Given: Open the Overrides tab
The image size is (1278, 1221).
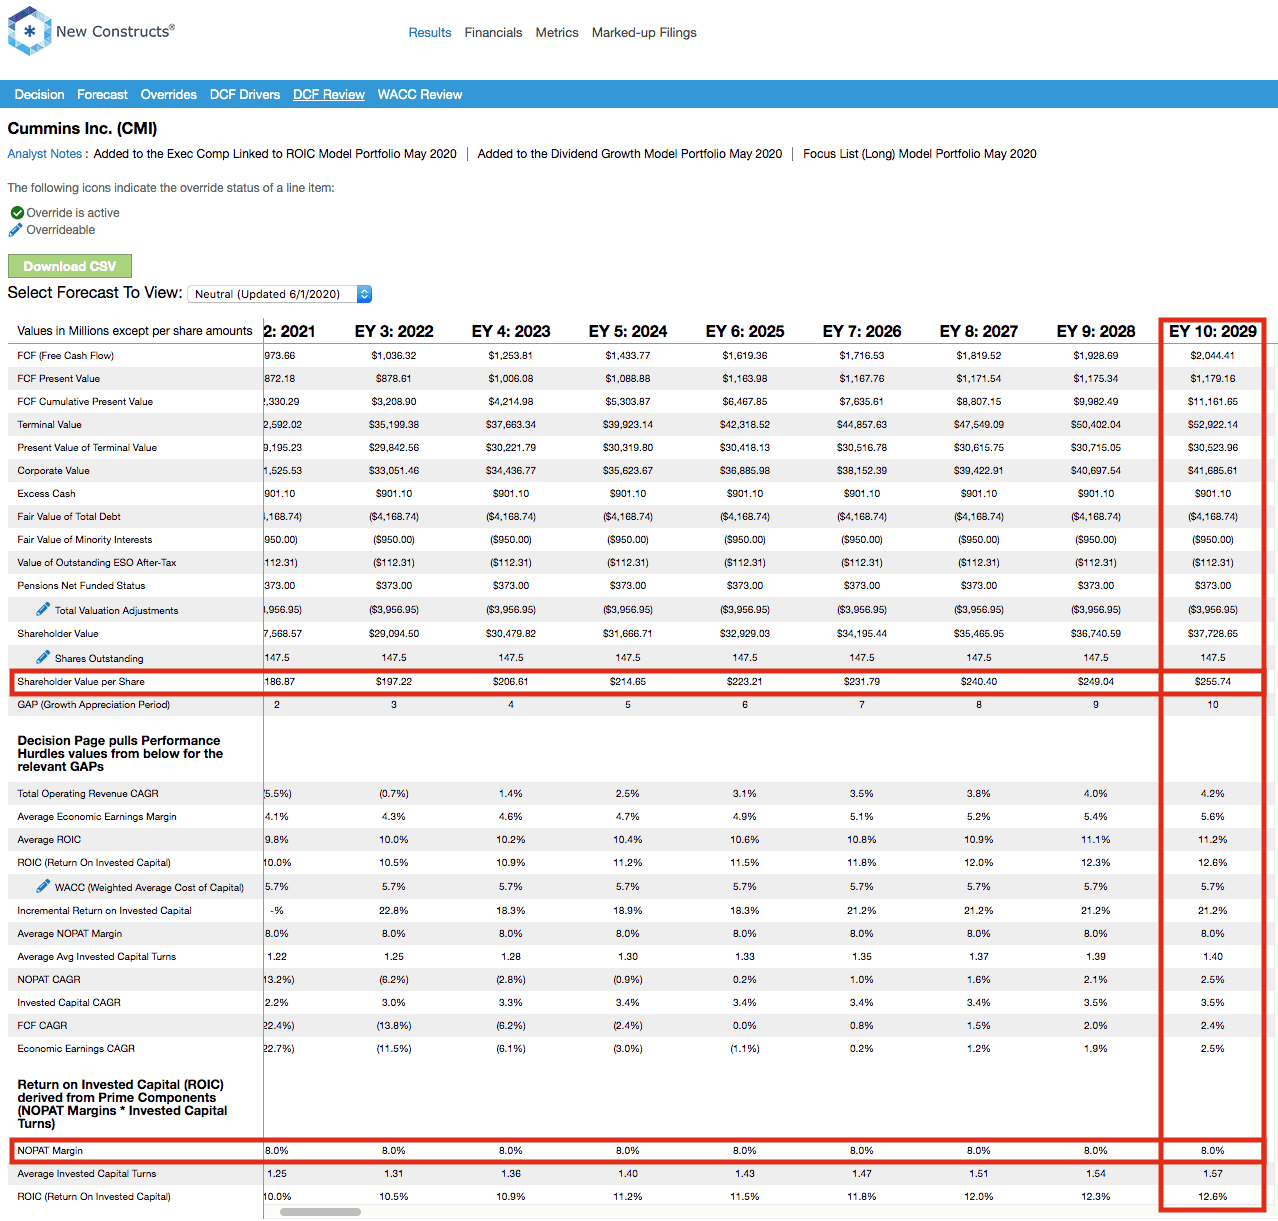Looking at the screenshot, I should (x=169, y=95).
